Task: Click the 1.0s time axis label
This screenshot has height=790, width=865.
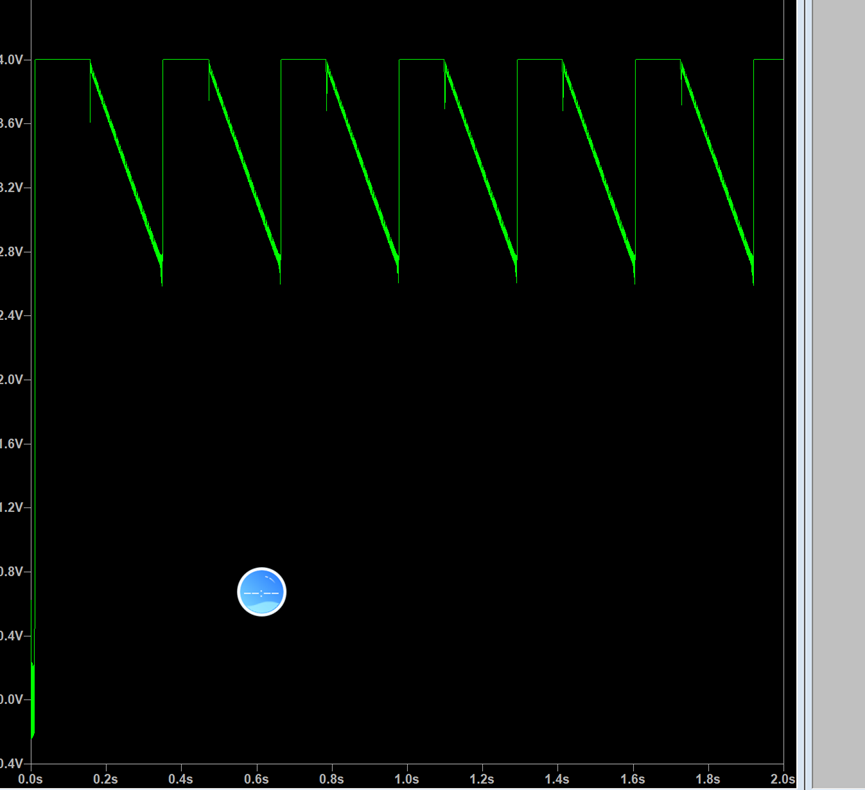Action: [407, 779]
